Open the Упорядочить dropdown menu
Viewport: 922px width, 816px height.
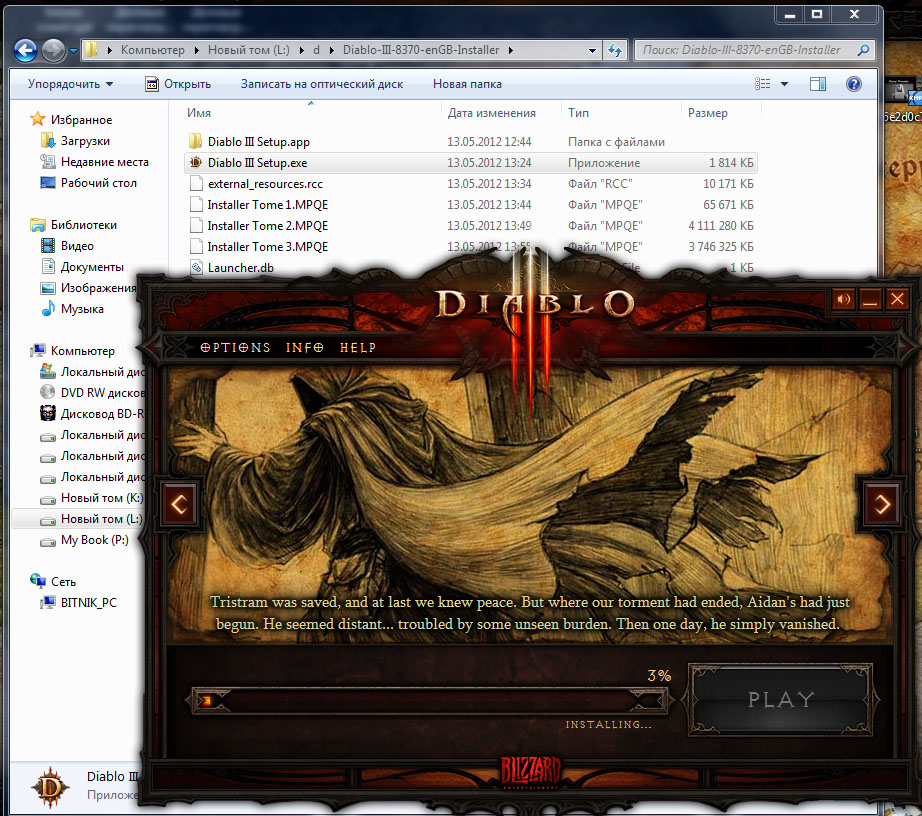tap(70, 84)
